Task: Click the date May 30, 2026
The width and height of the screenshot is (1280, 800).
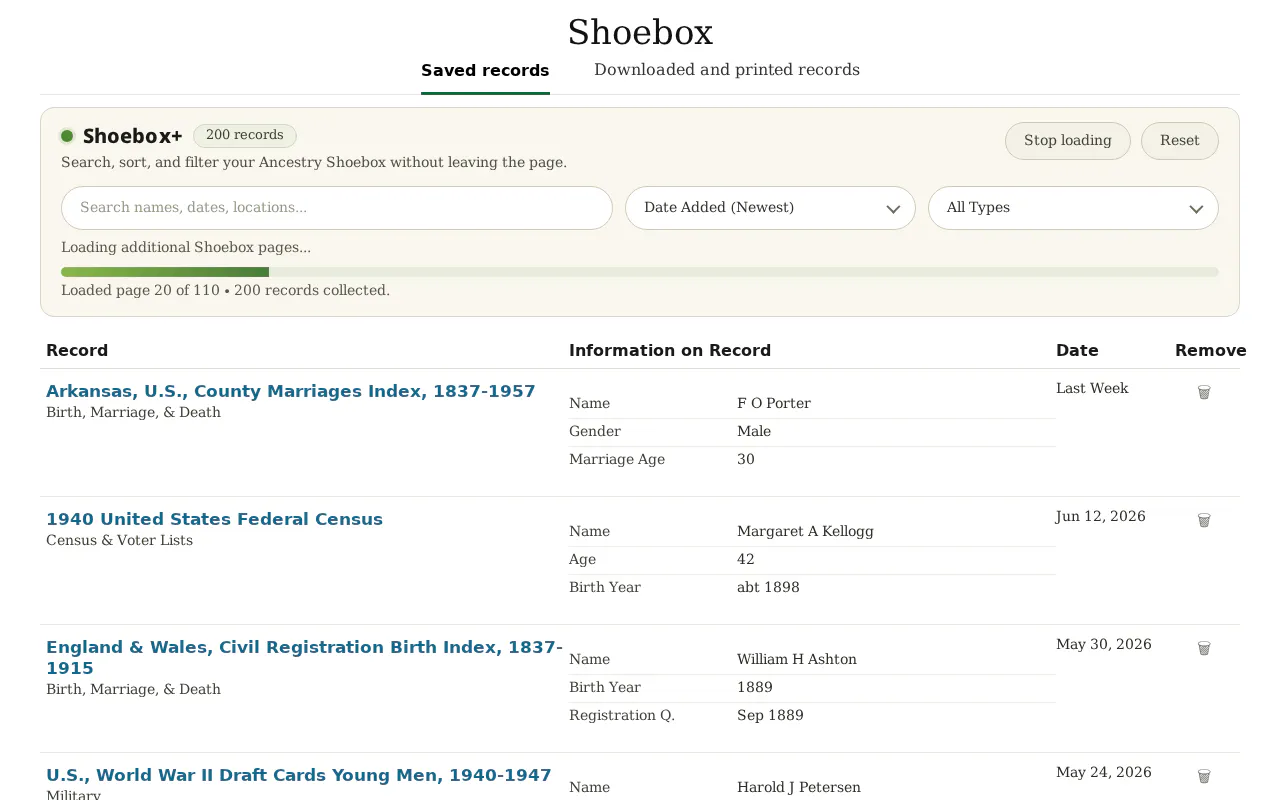Action: (1104, 644)
